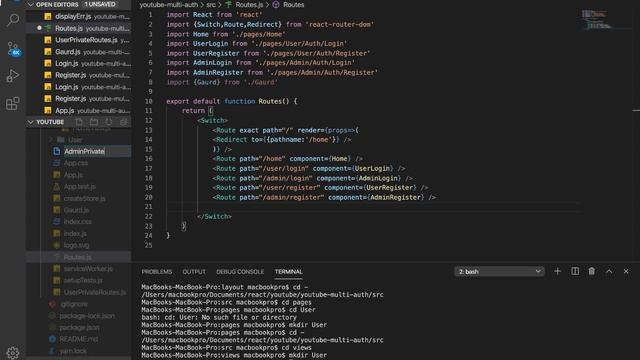Click the README.md info icon
640x360 pixels.
(52, 339)
